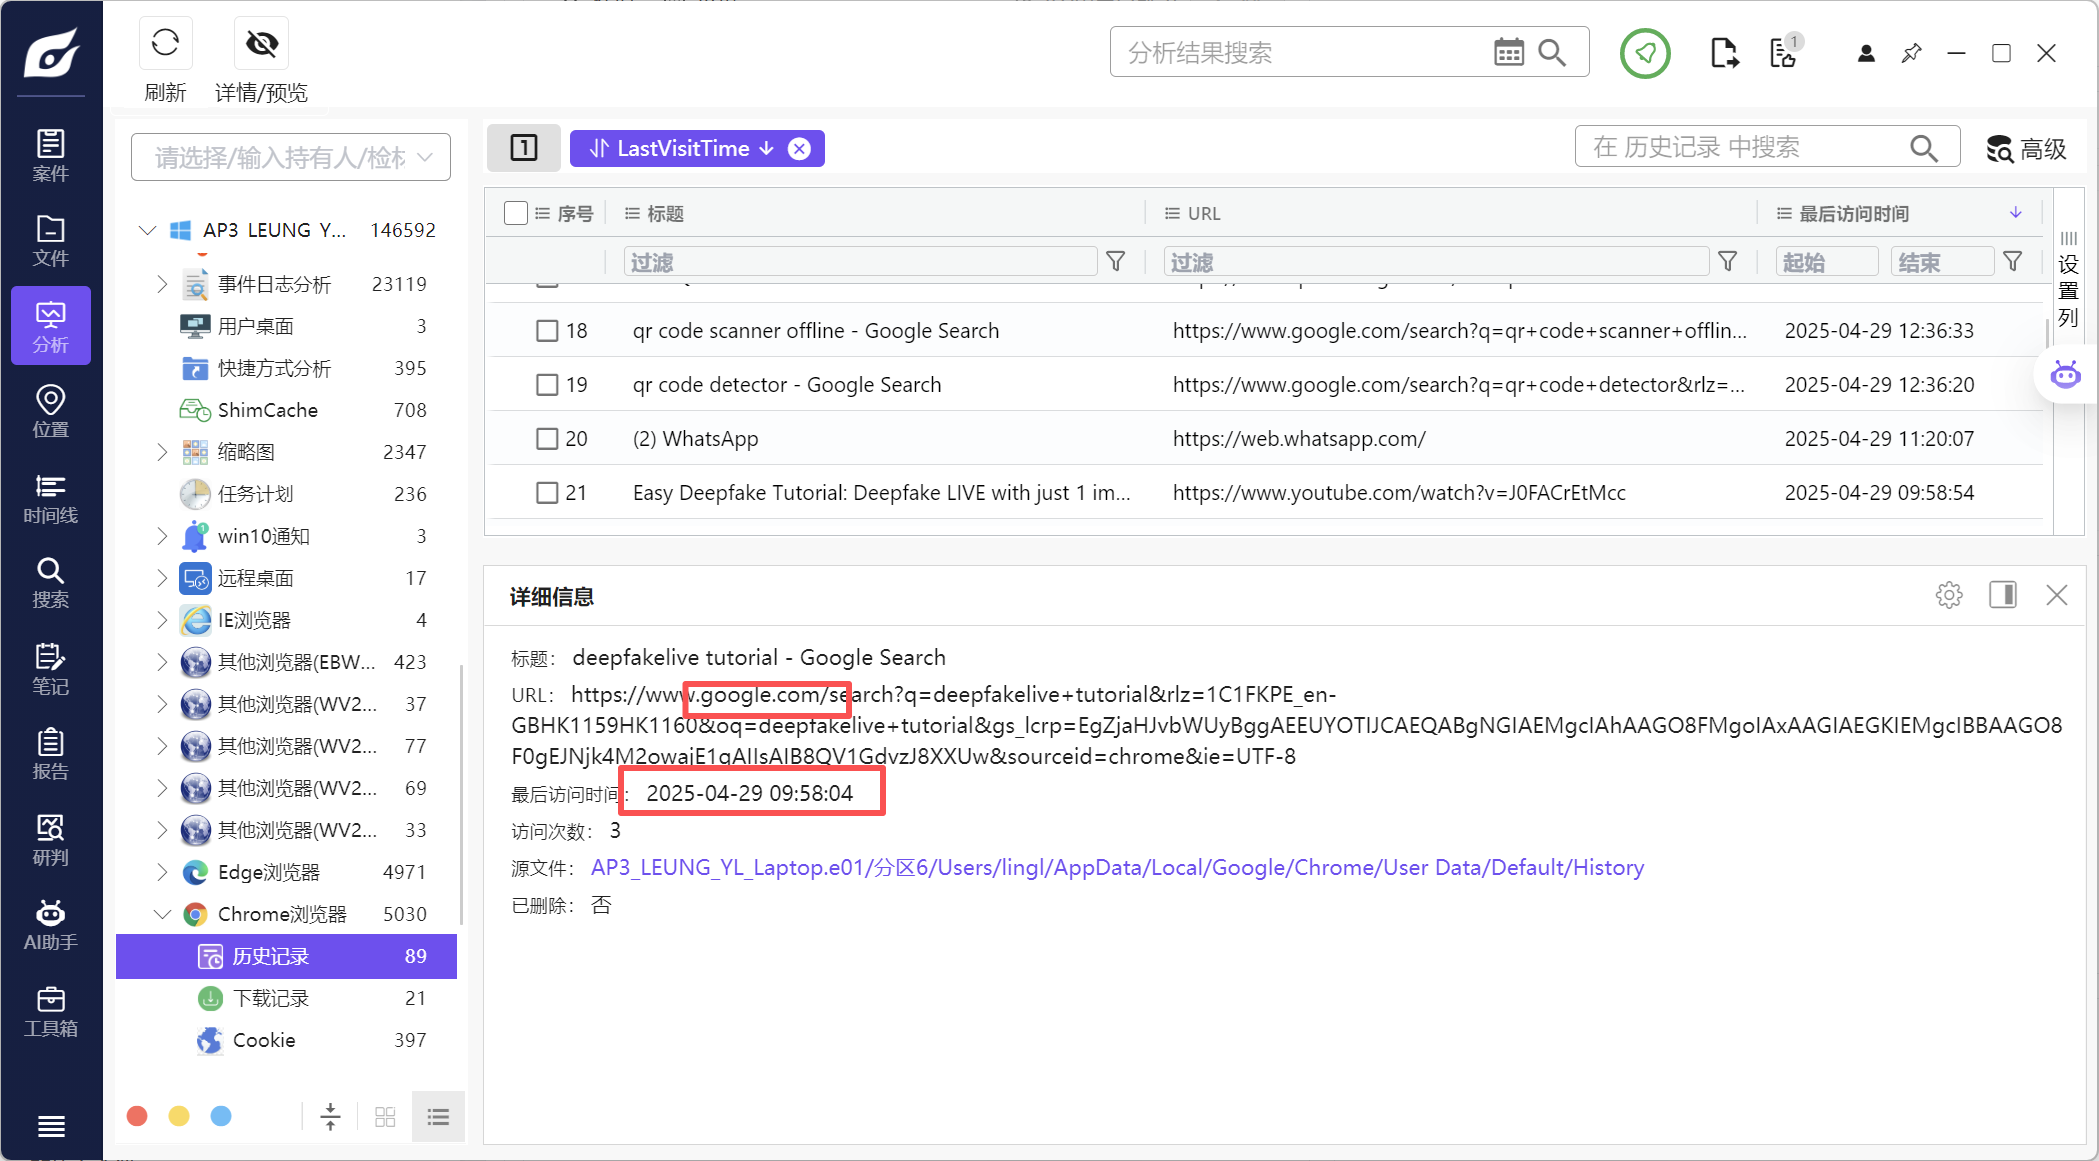Click the title column filter funnel icon
Image resolution: width=2099 pixels, height=1161 pixels.
click(x=1116, y=262)
